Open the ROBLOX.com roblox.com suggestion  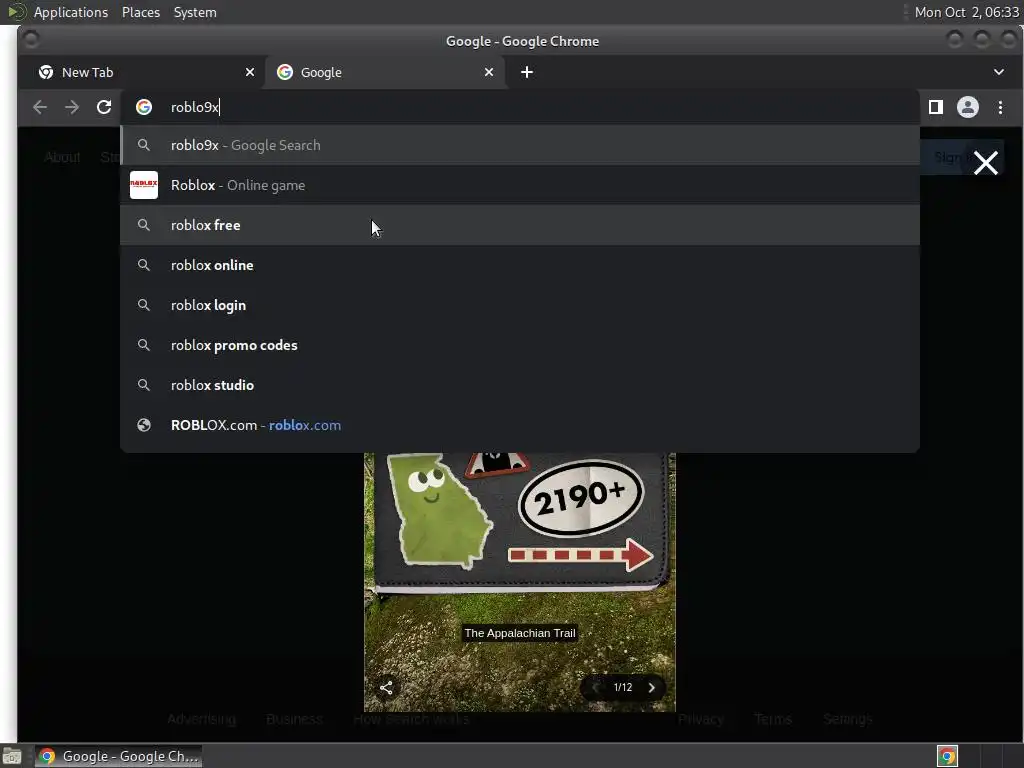520,425
